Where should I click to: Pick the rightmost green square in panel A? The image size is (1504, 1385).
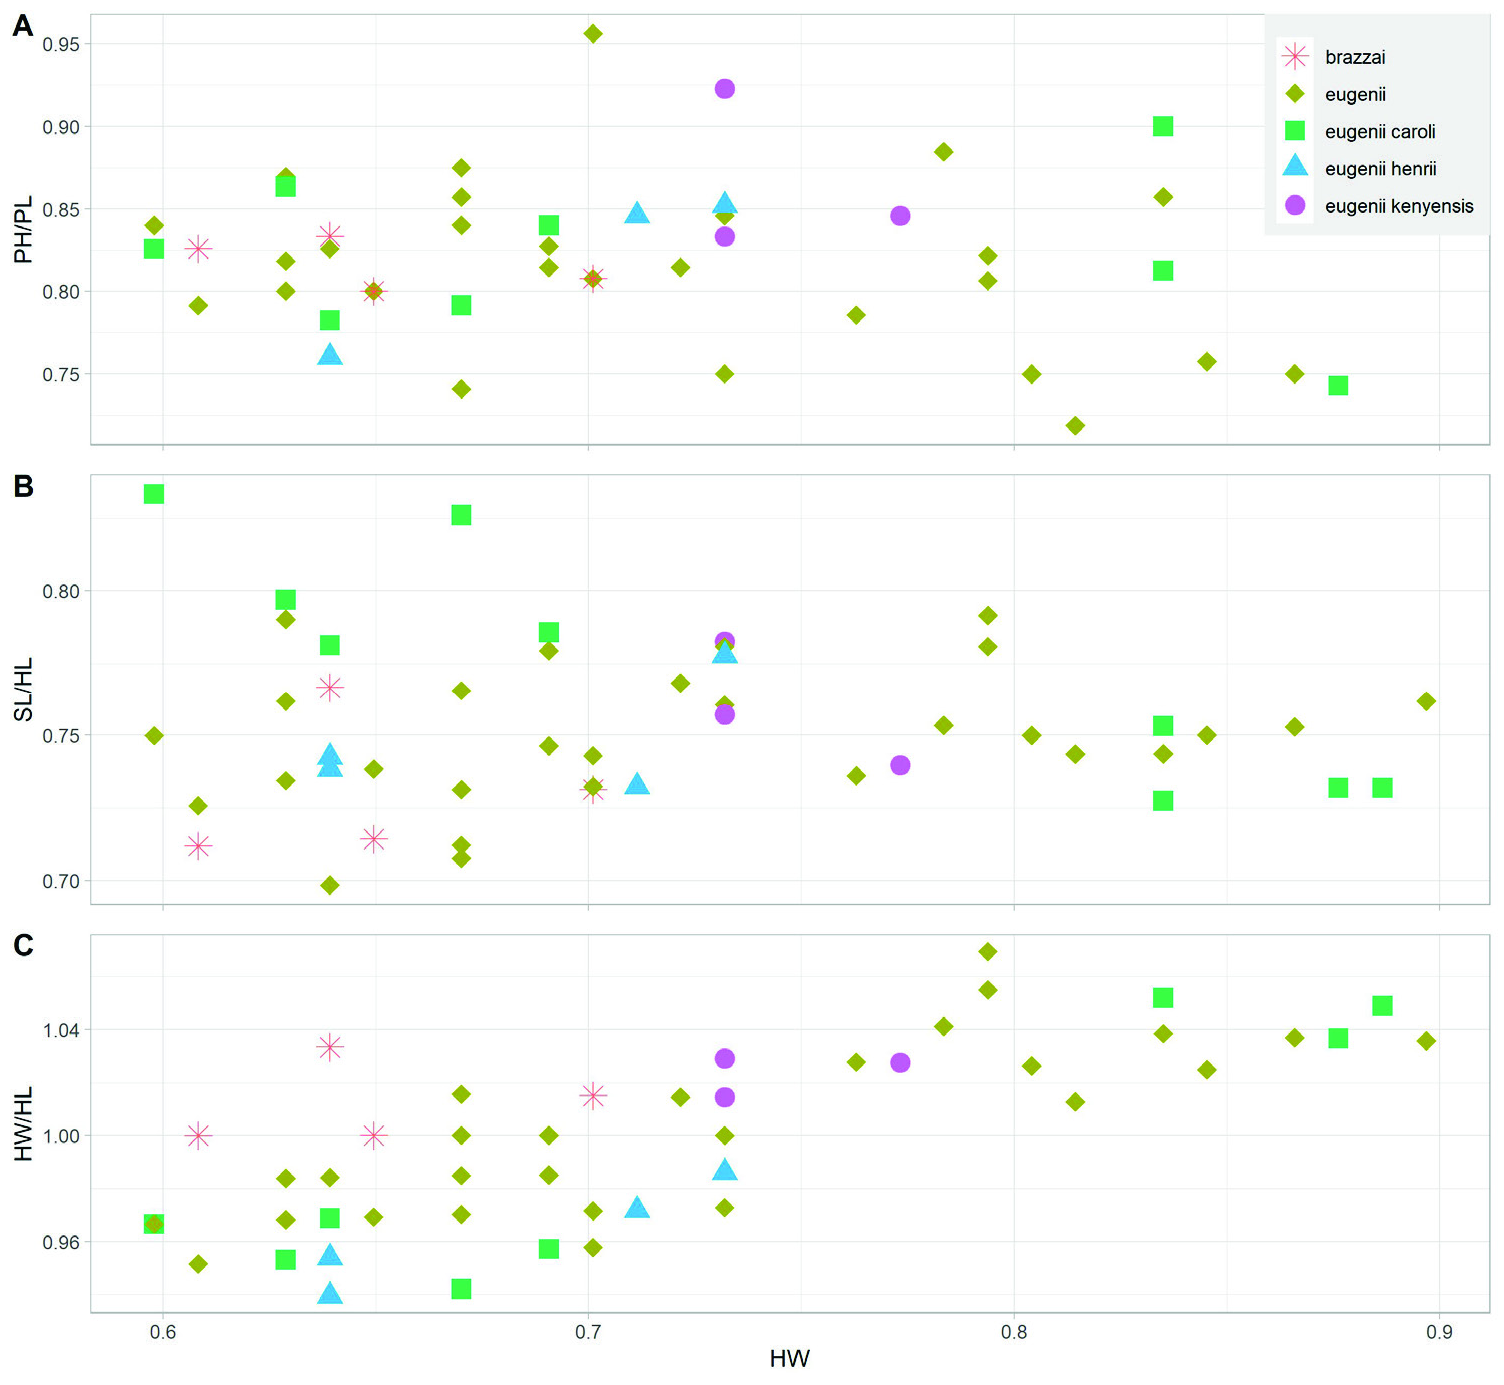(1338, 386)
